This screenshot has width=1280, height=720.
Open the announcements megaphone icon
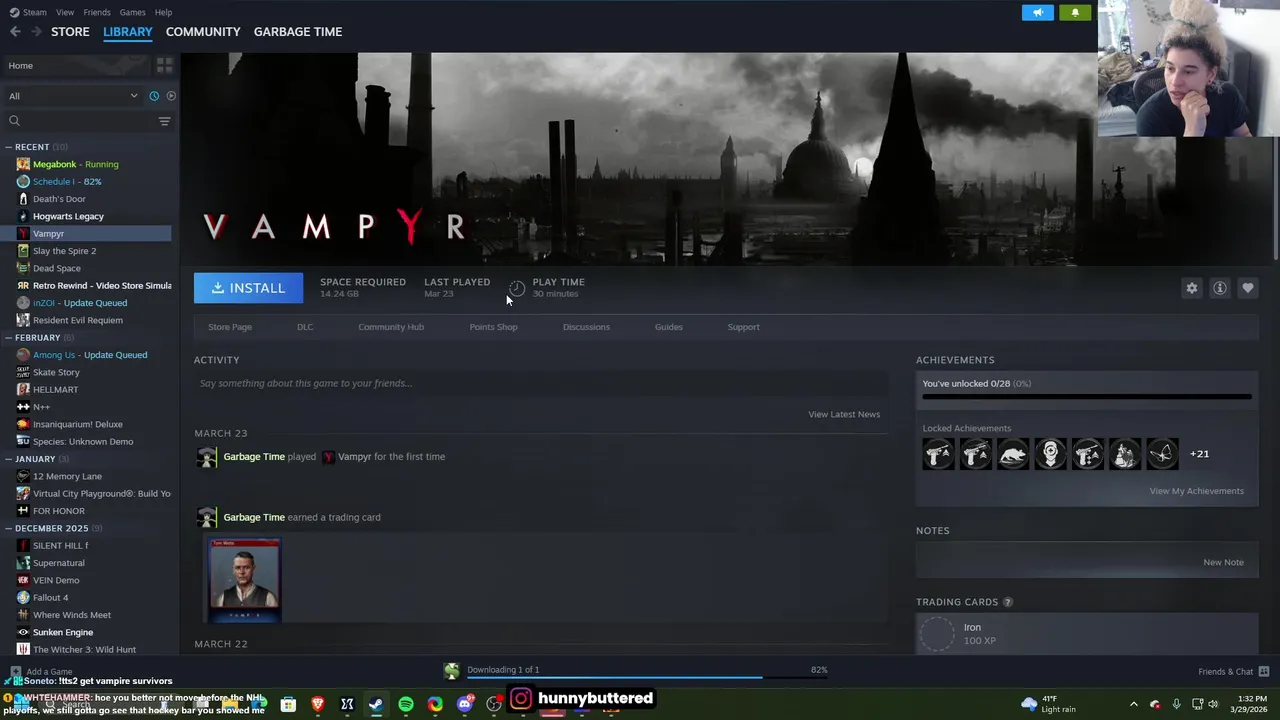click(1038, 12)
